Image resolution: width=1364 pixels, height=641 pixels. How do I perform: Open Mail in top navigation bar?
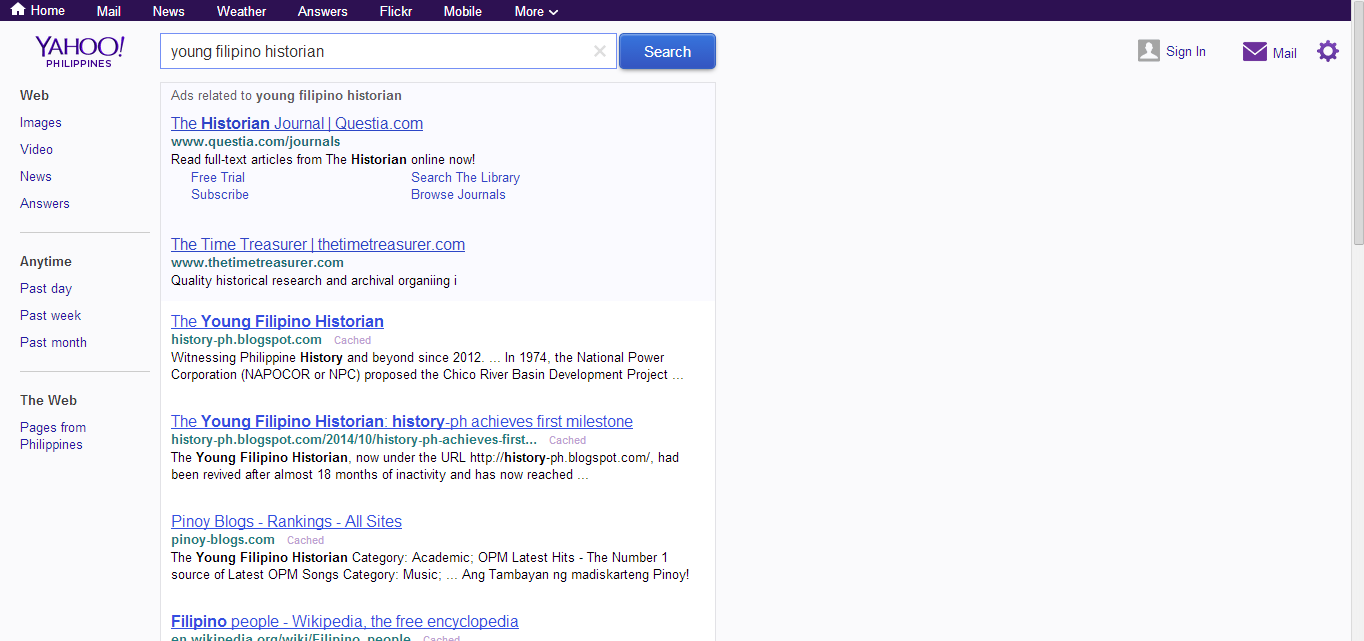pos(109,11)
